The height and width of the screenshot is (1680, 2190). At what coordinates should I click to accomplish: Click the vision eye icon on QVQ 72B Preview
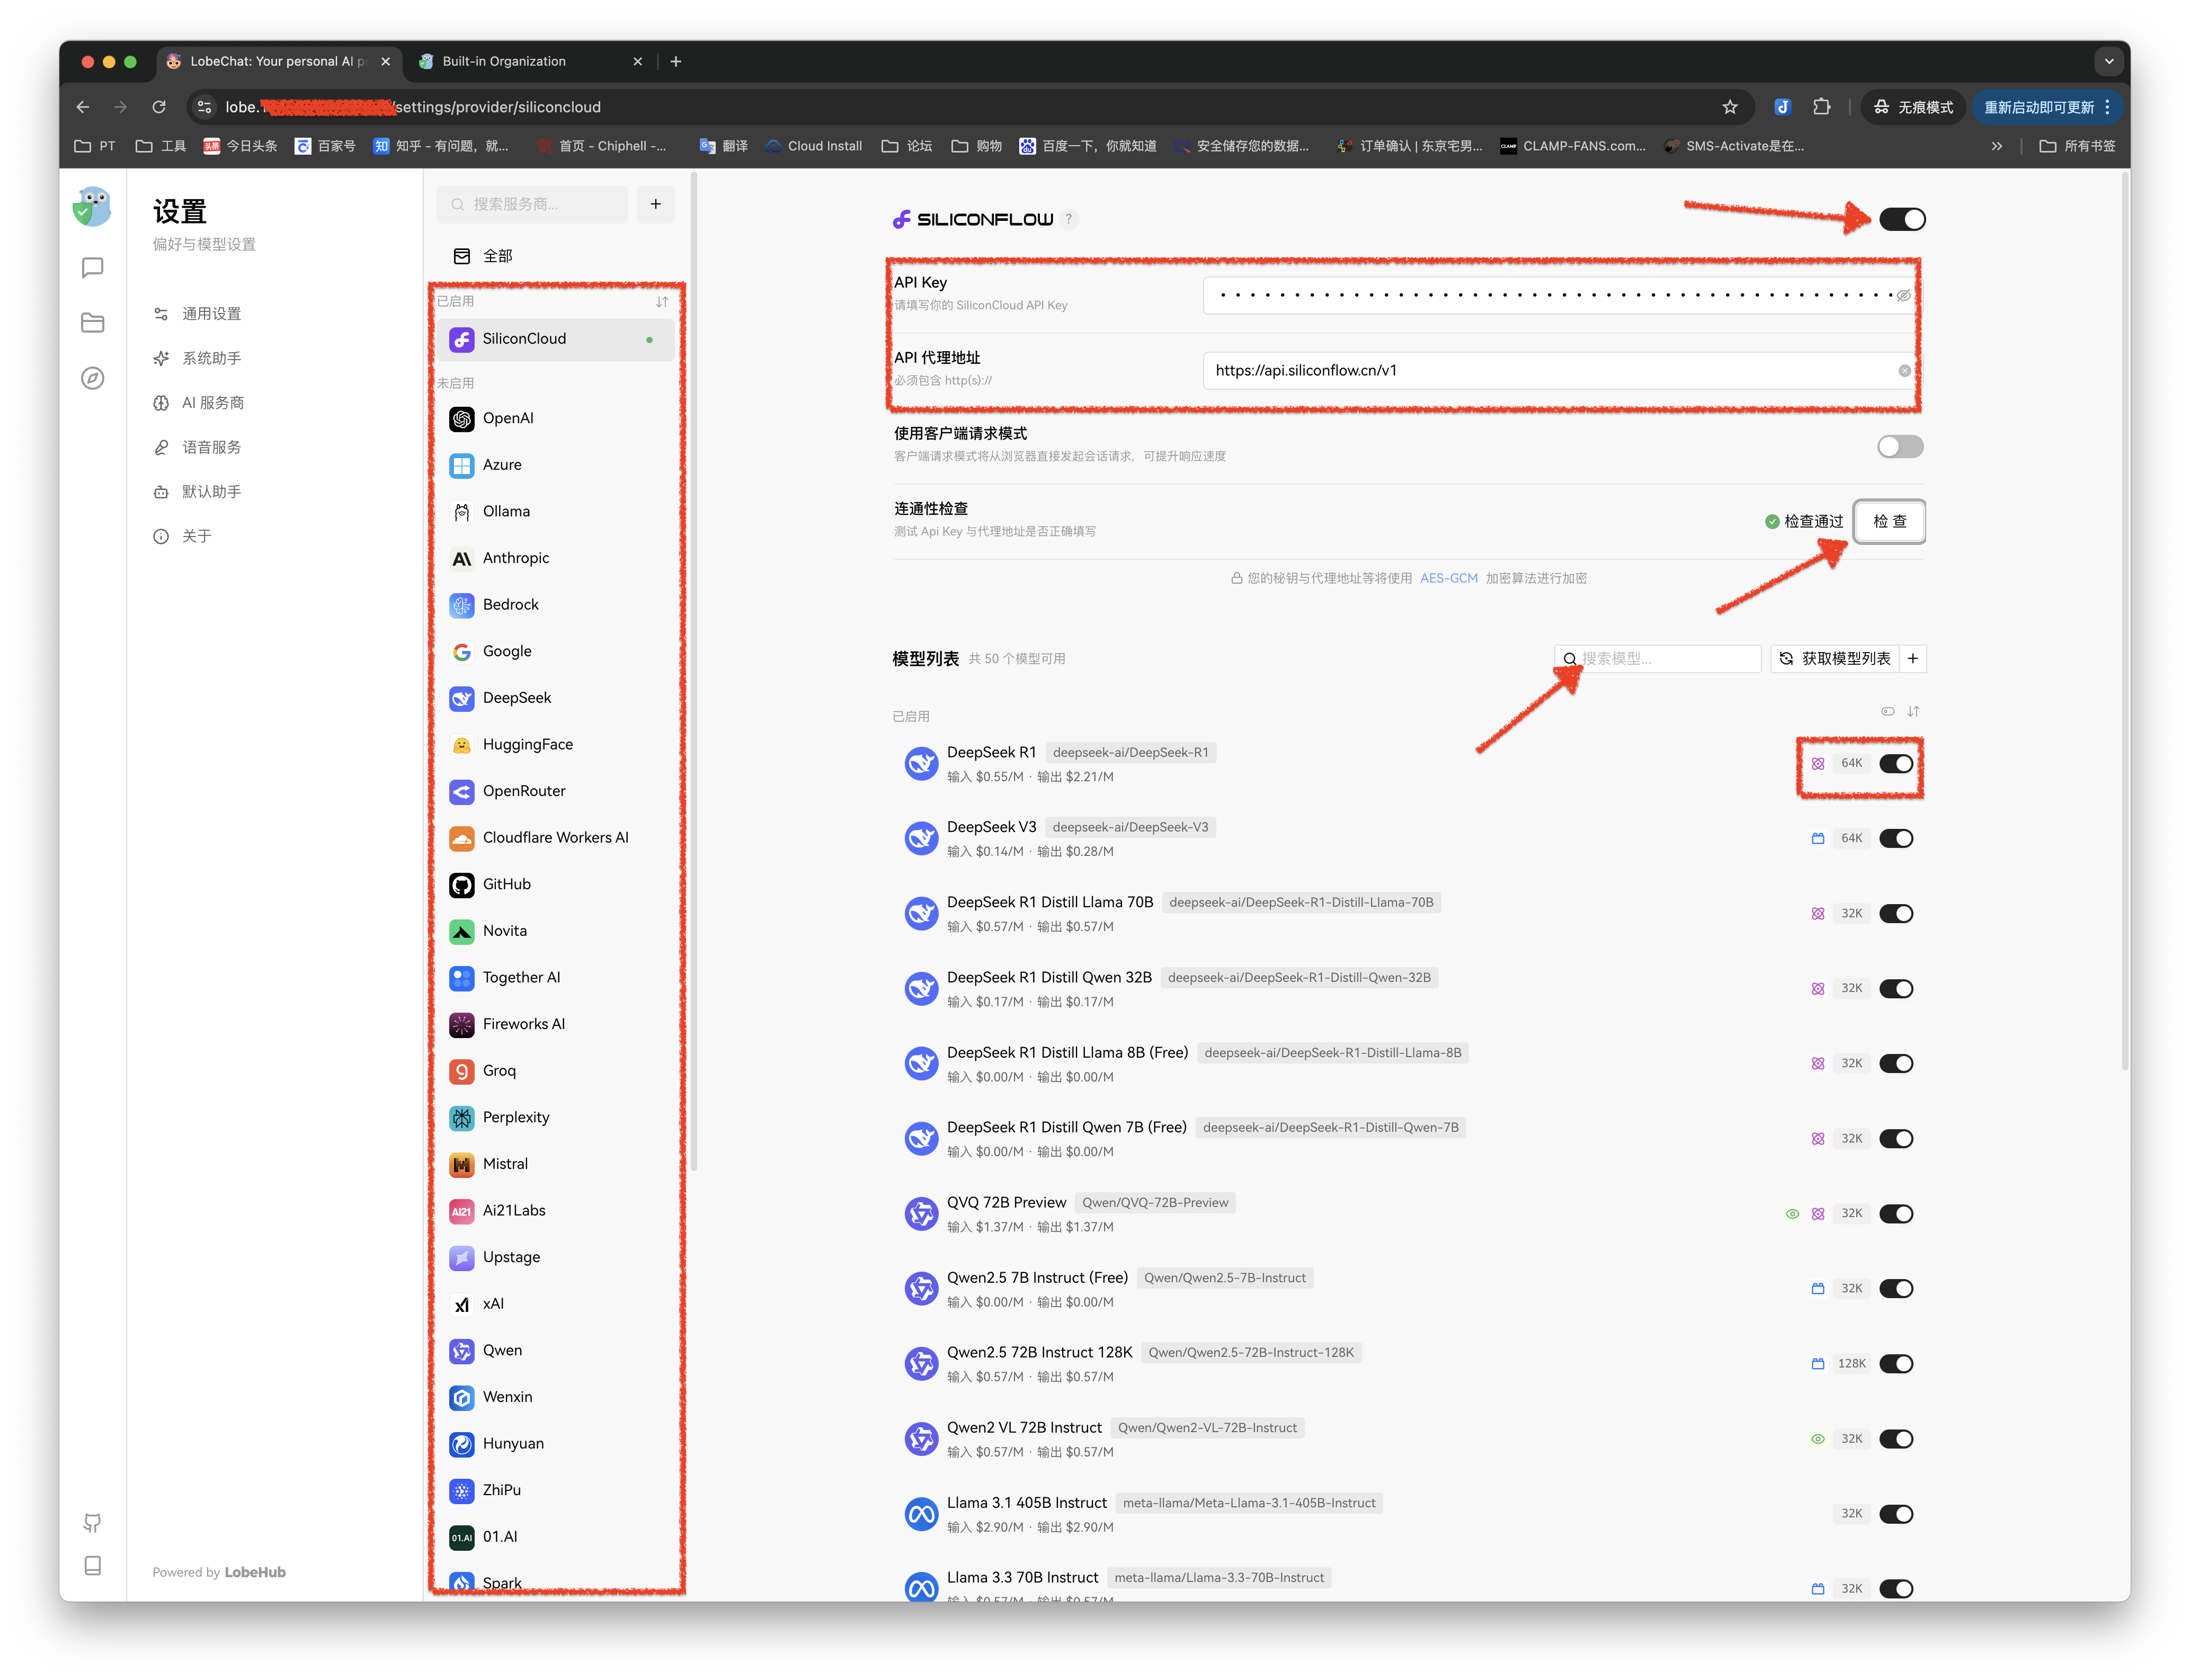click(1792, 1213)
